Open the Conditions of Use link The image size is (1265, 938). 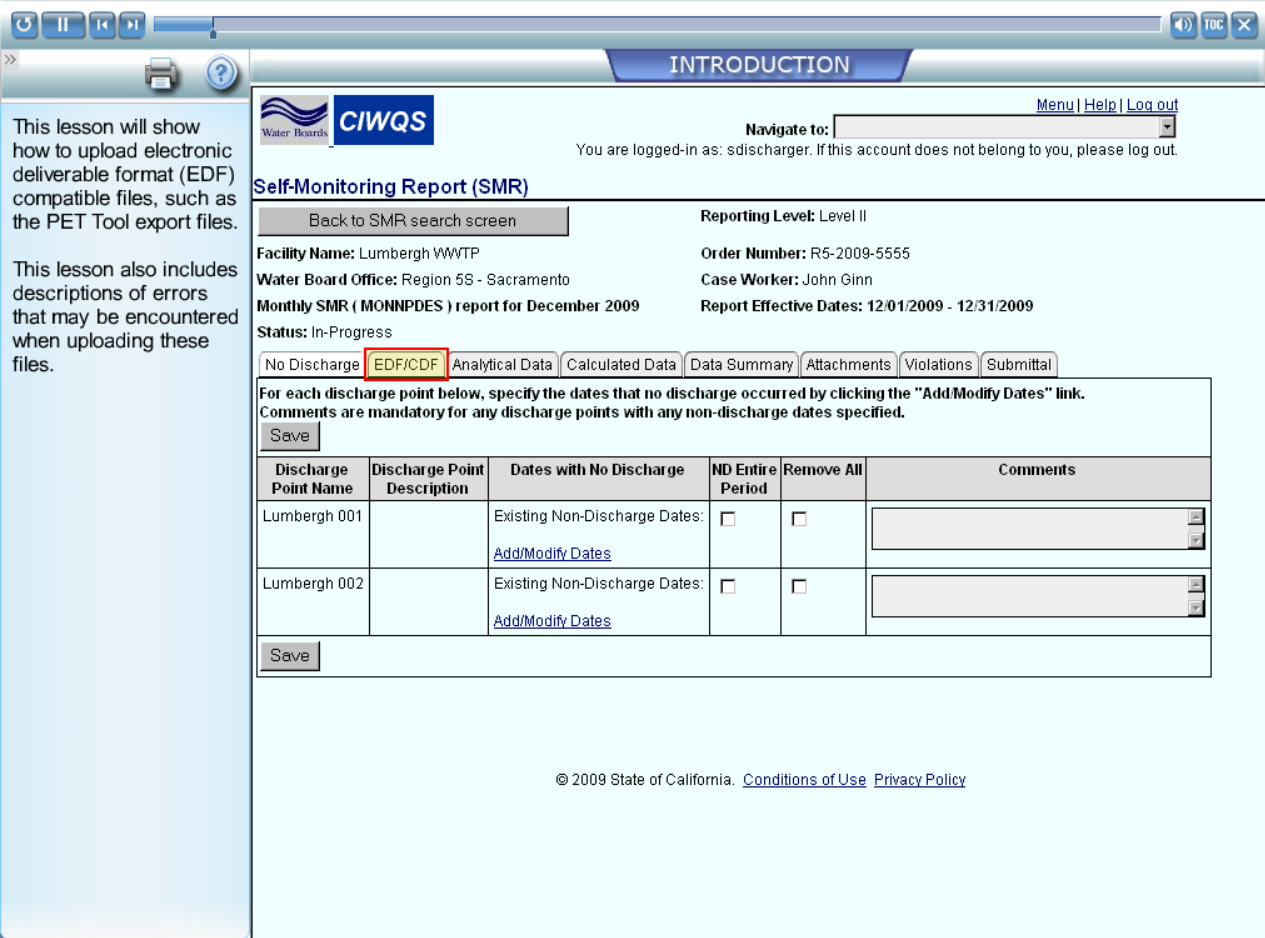point(804,780)
